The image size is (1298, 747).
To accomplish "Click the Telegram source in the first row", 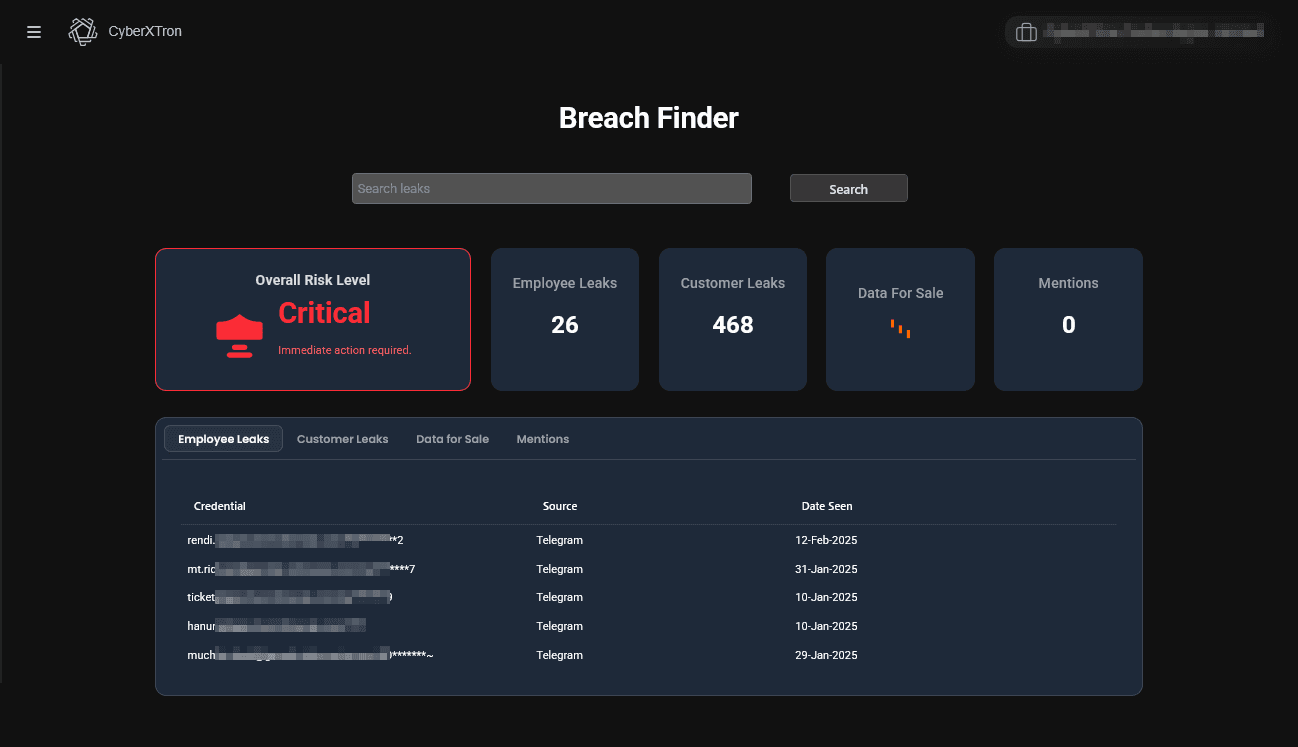I will [x=559, y=540].
